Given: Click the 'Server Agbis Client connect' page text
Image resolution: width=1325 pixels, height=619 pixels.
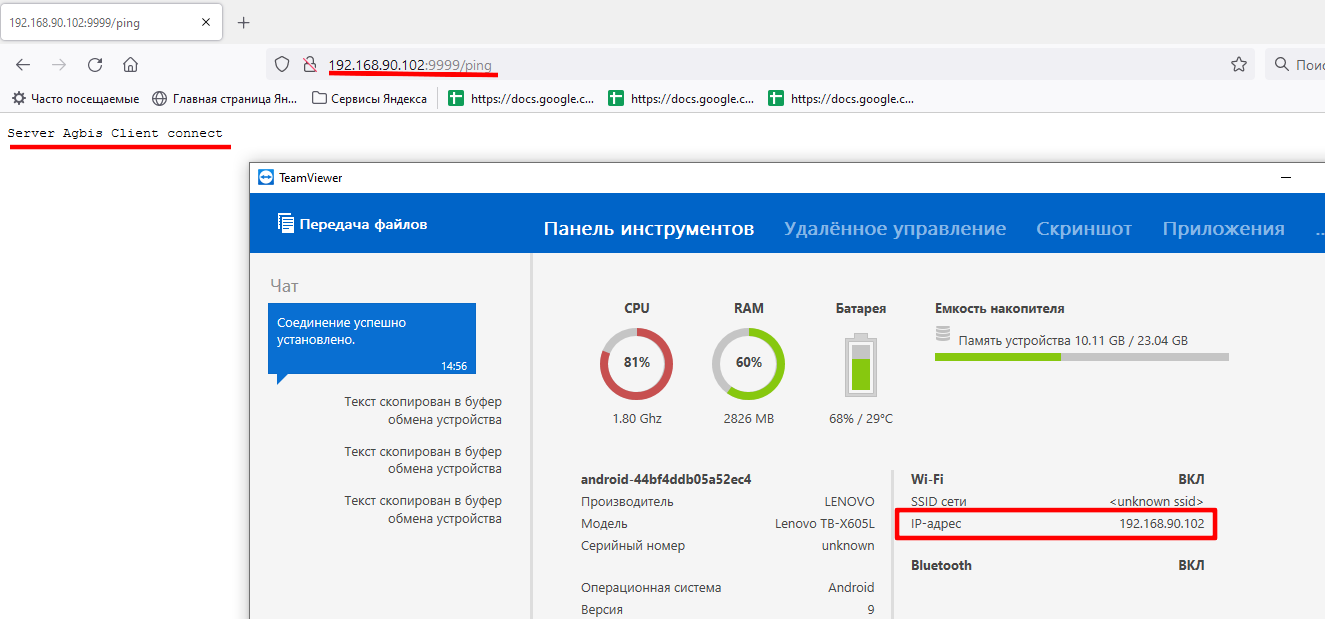Looking at the screenshot, I should pyautogui.click(x=115, y=133).
